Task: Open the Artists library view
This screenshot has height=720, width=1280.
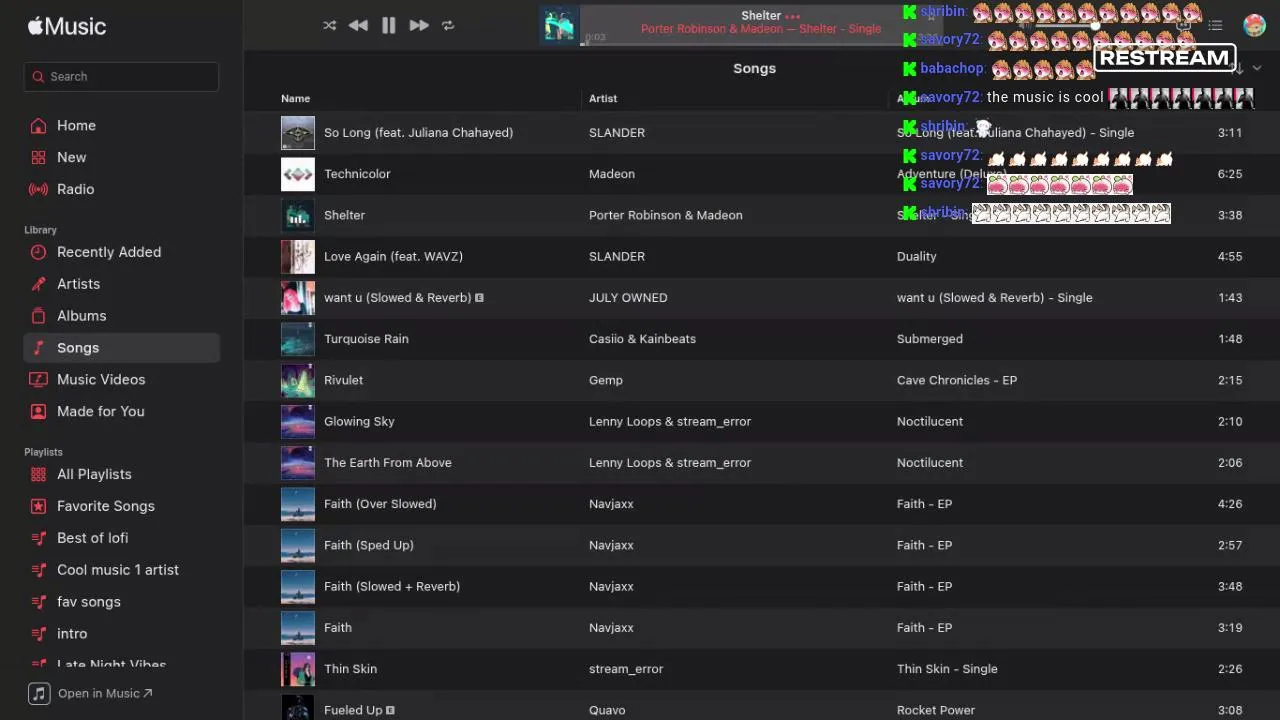Action: (78, 284)
